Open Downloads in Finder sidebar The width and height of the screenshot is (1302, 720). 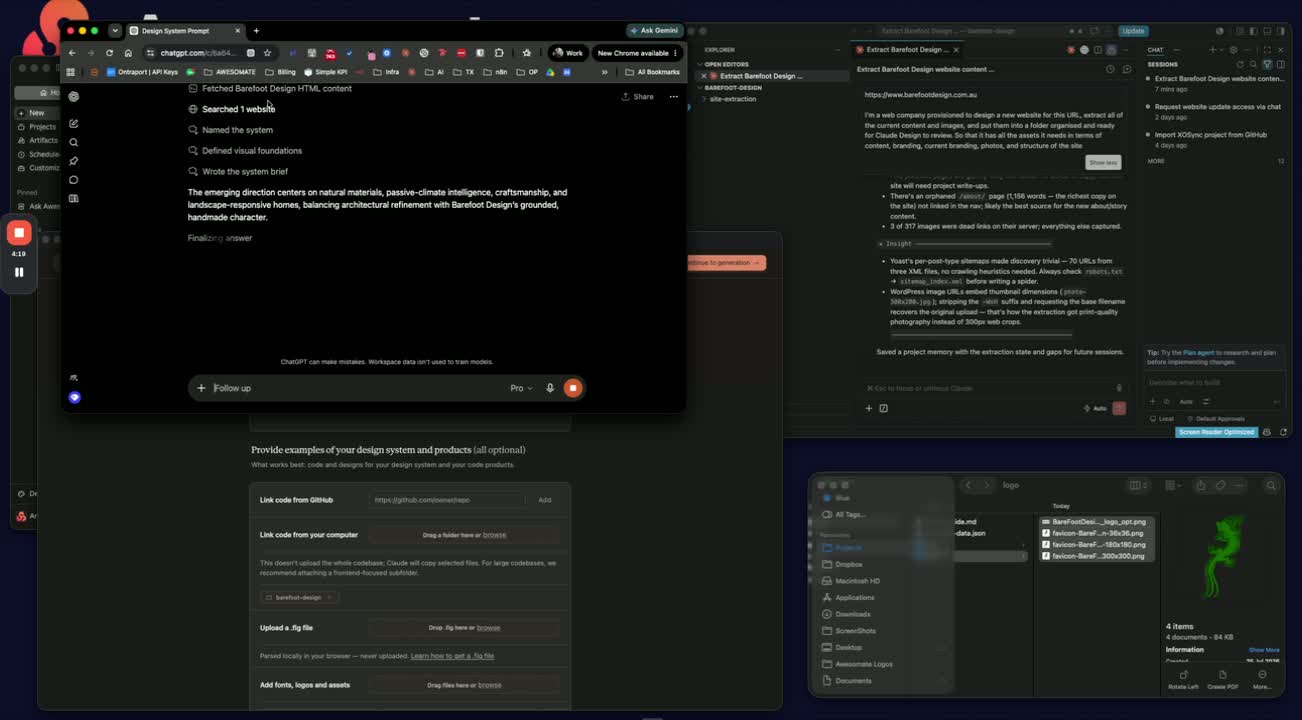point(853,614)
